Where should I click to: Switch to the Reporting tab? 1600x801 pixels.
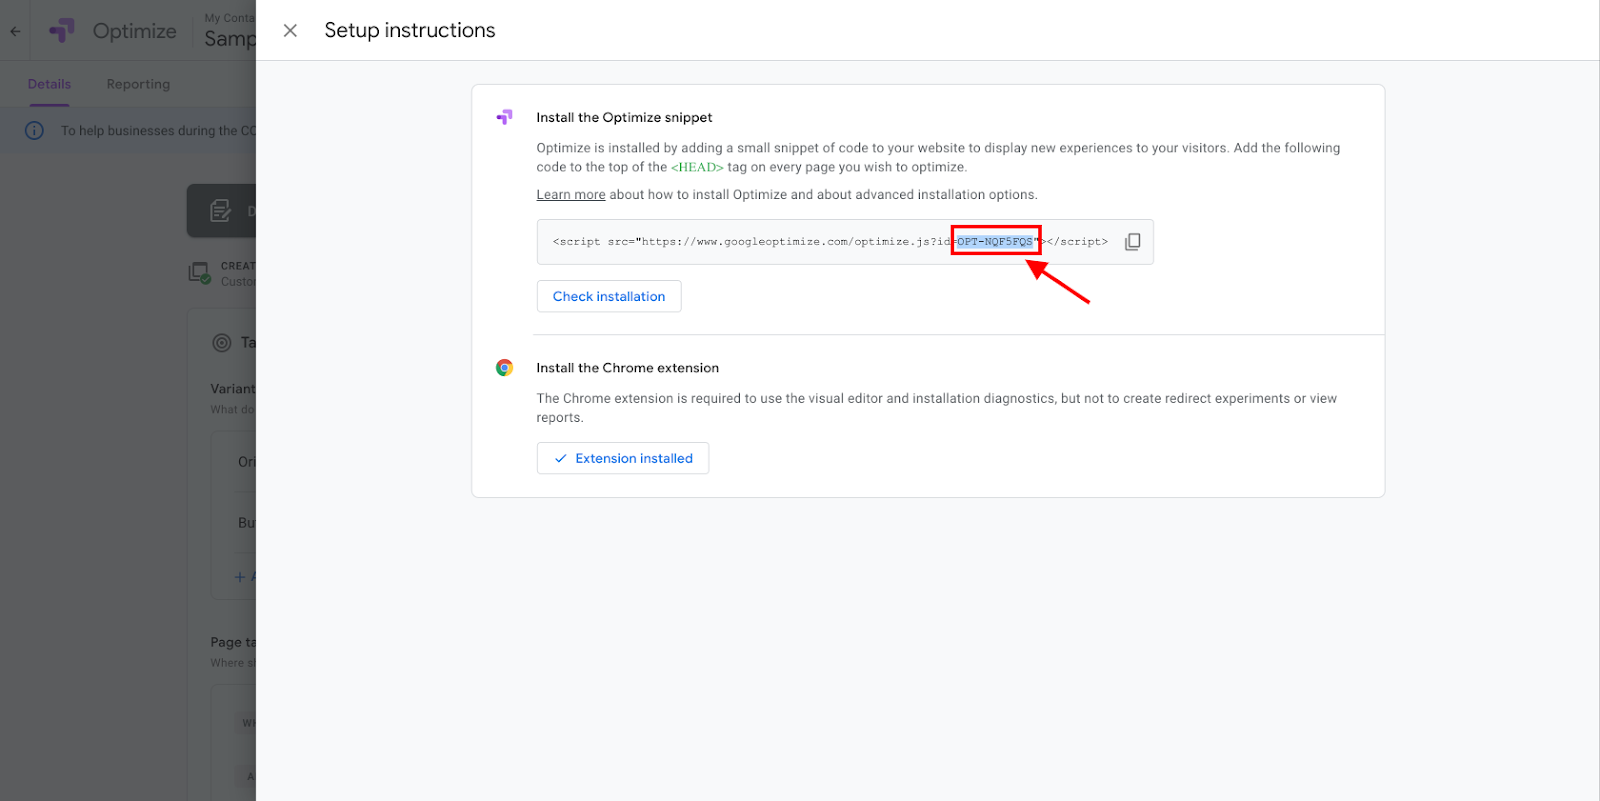(x=138, y=84)
